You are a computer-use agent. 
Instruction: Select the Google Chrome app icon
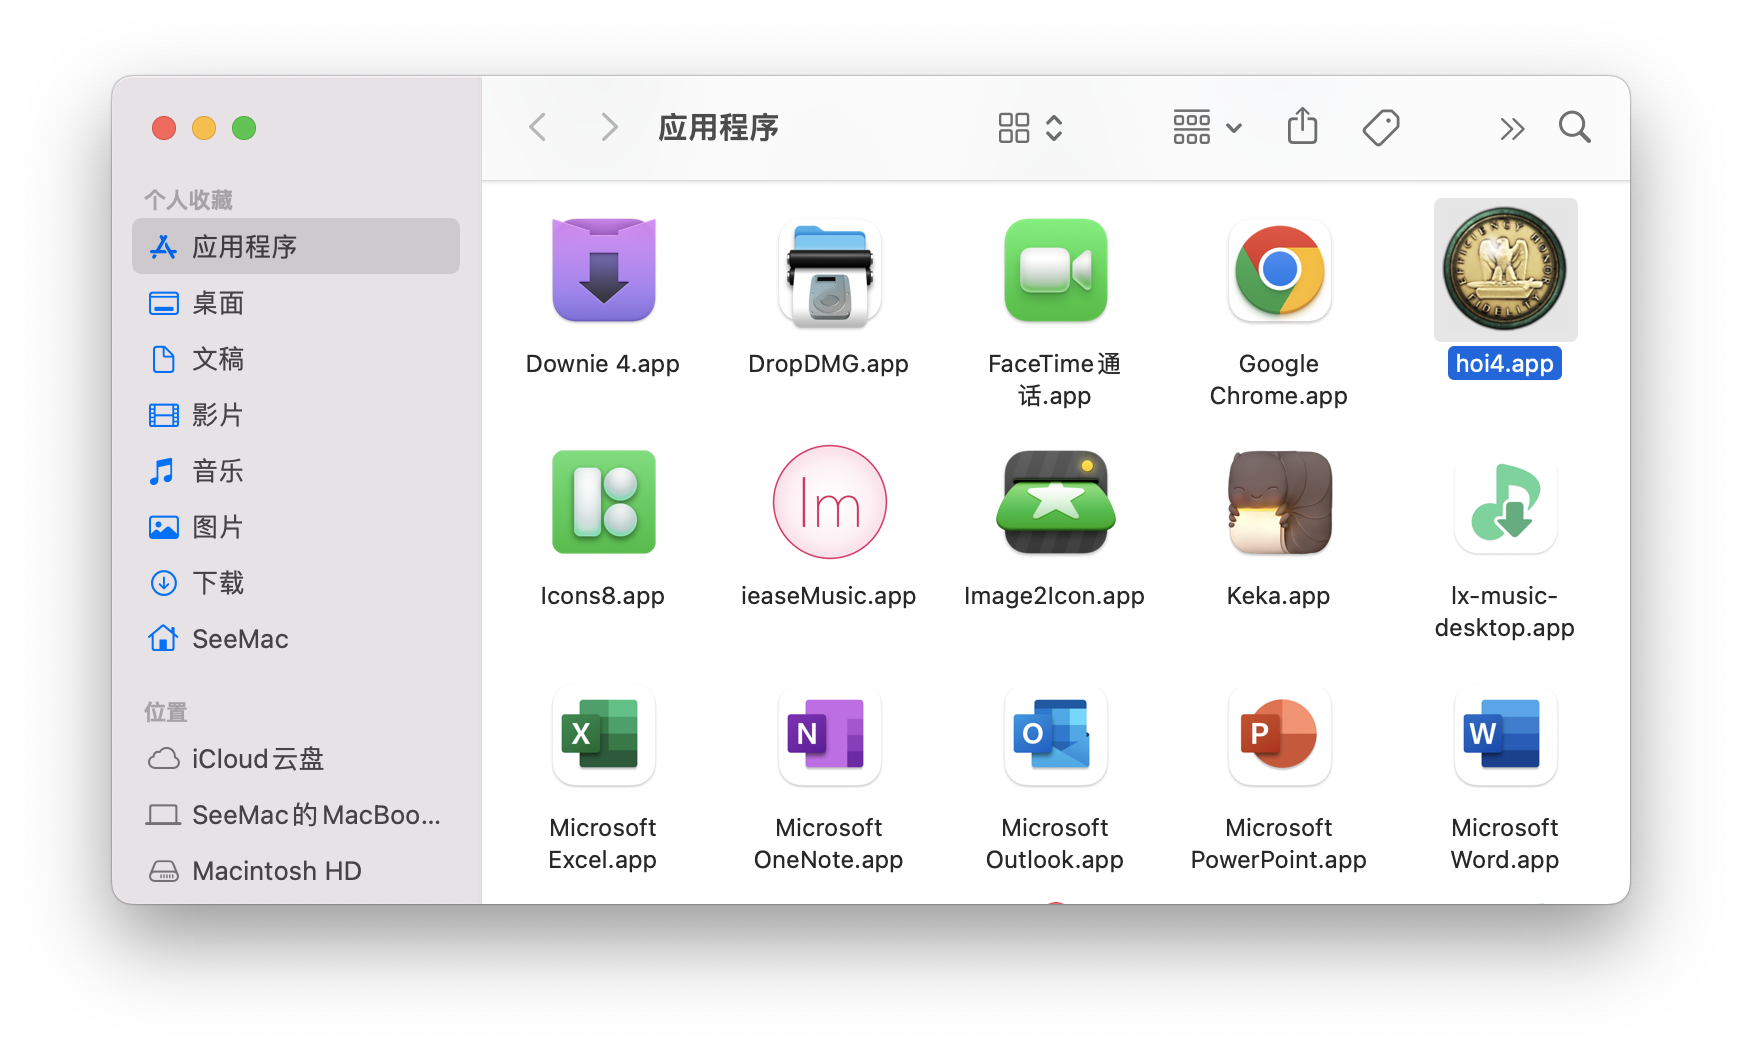1279,271
